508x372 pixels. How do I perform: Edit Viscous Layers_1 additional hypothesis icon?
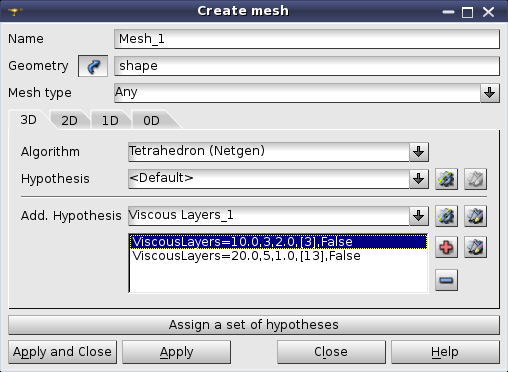[475, 216]
